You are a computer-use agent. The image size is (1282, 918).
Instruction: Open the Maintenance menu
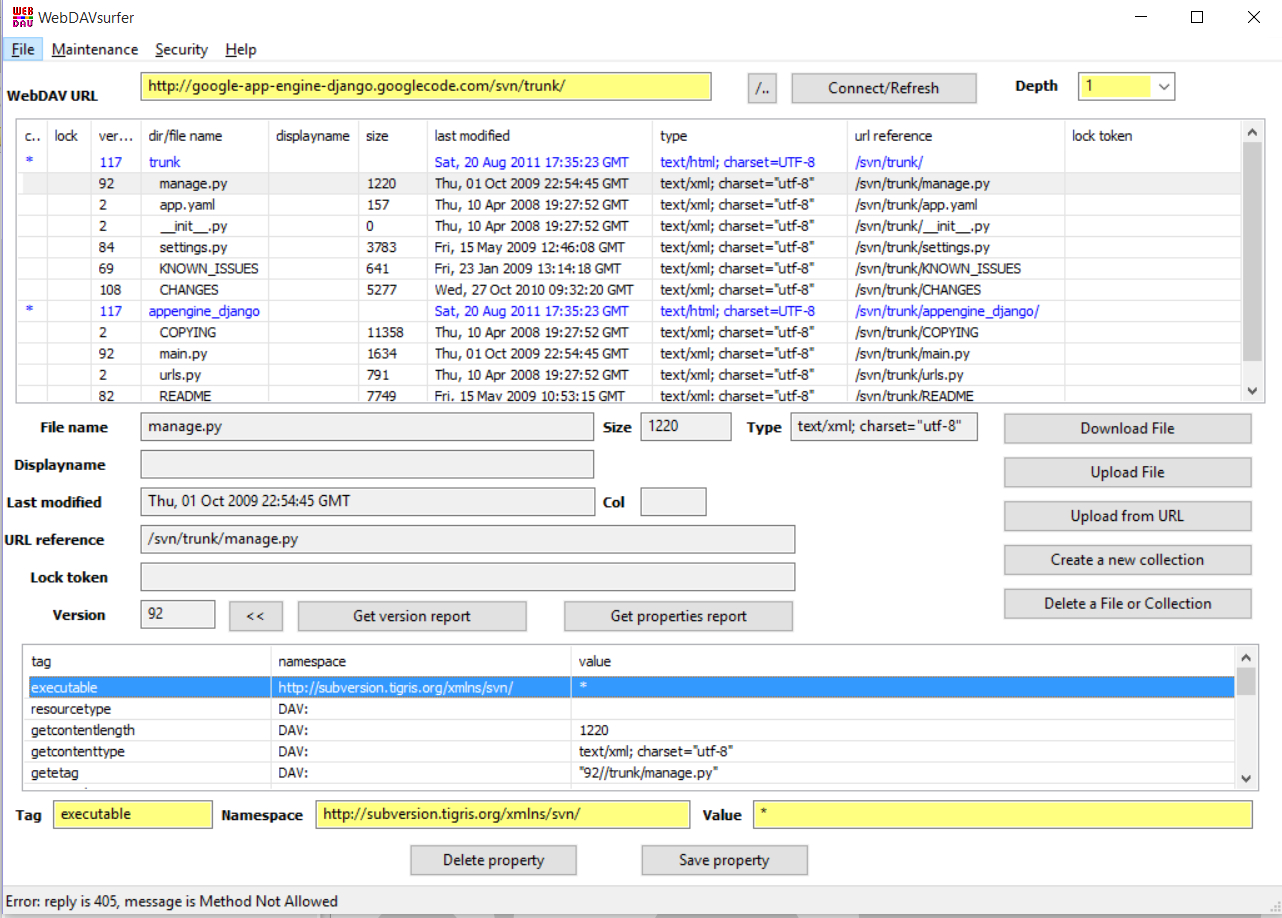[95, 49]
